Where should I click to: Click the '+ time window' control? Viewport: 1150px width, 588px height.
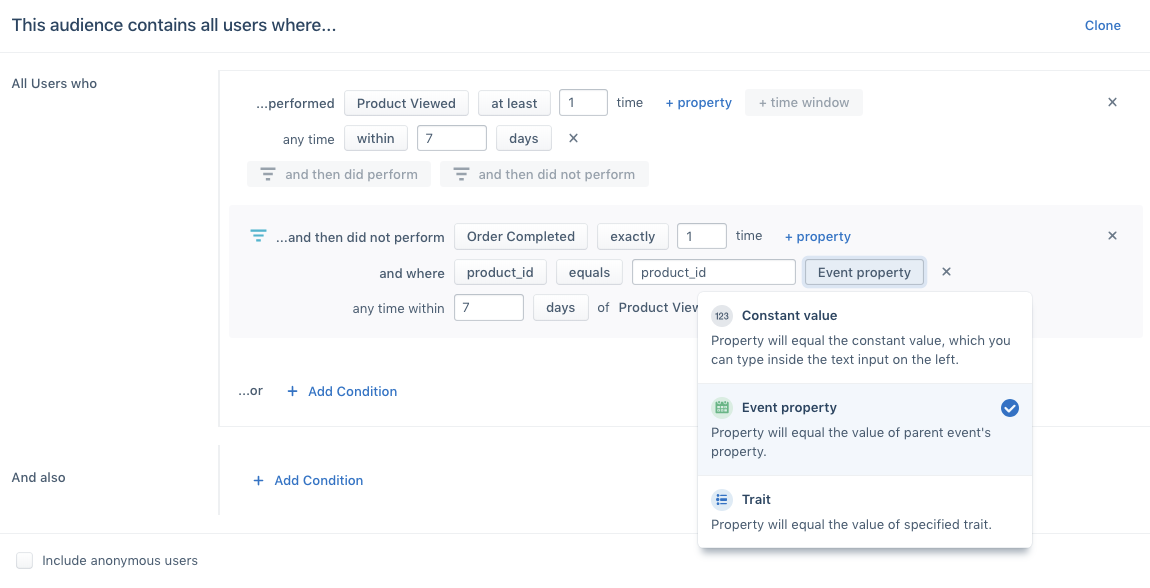coord(803,102)
